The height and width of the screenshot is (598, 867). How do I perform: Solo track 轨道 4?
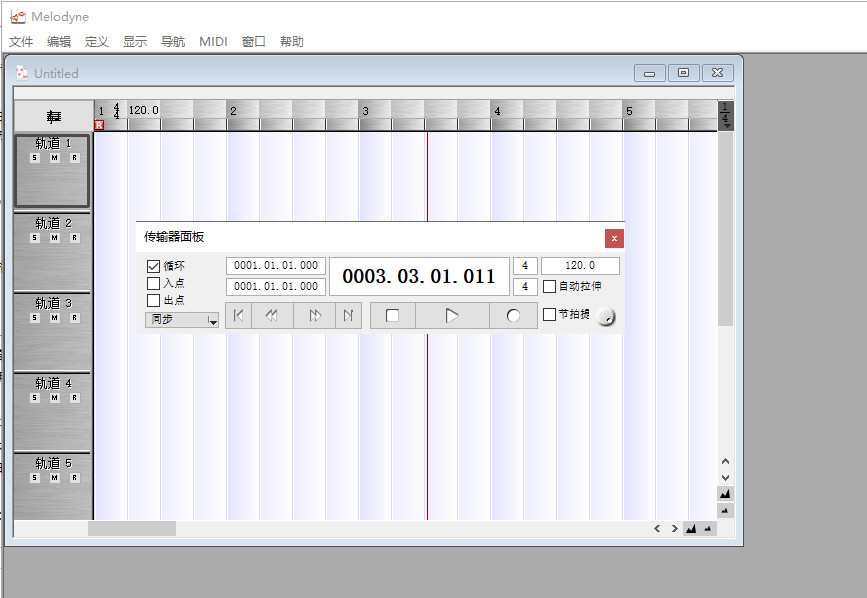(x=35, y=398)
